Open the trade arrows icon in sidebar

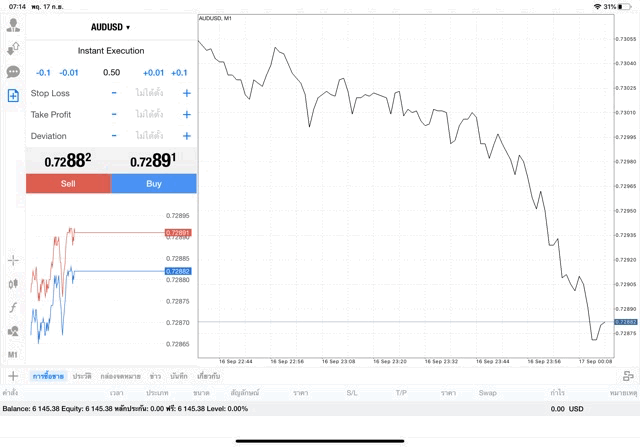[x=13, y=48]
